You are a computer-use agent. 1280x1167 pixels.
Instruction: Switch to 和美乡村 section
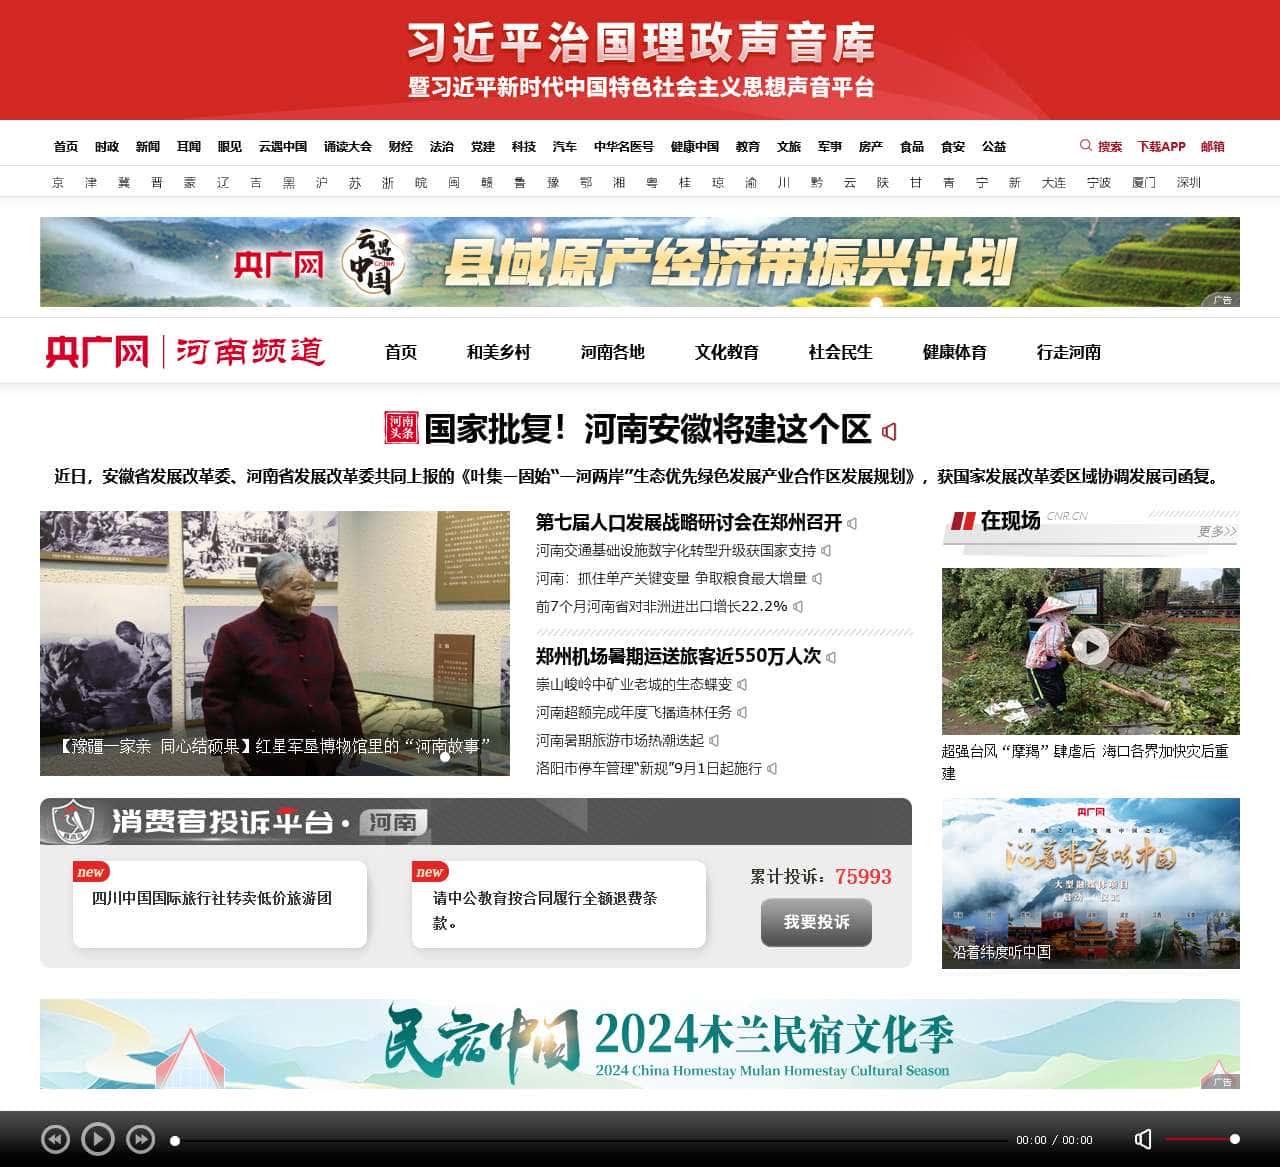pyautogui.click(x=498, y=352)
